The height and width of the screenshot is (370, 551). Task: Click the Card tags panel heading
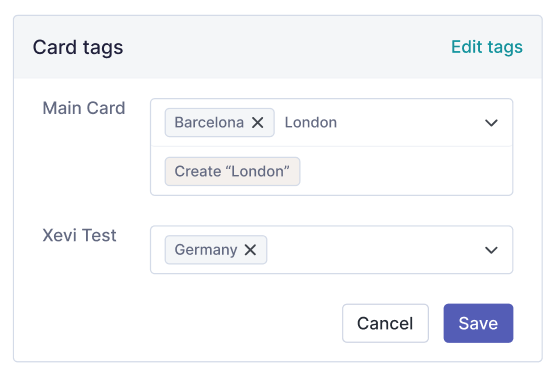click(x=78, y=47)
